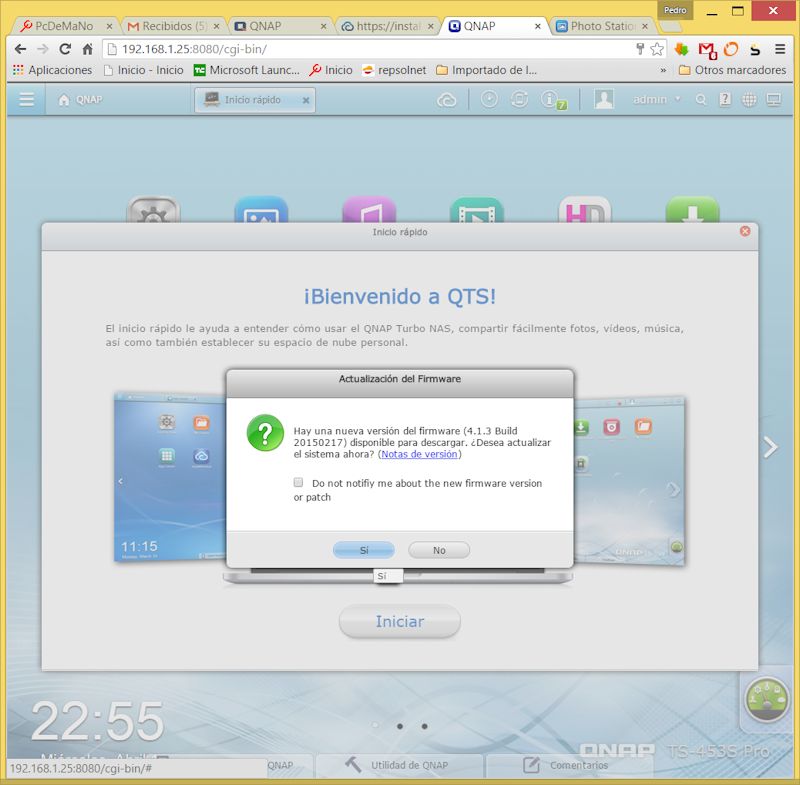Click the browser home icon
This screenshot has height=785, width=800.
pyautogui.click(x=88, y=49)
